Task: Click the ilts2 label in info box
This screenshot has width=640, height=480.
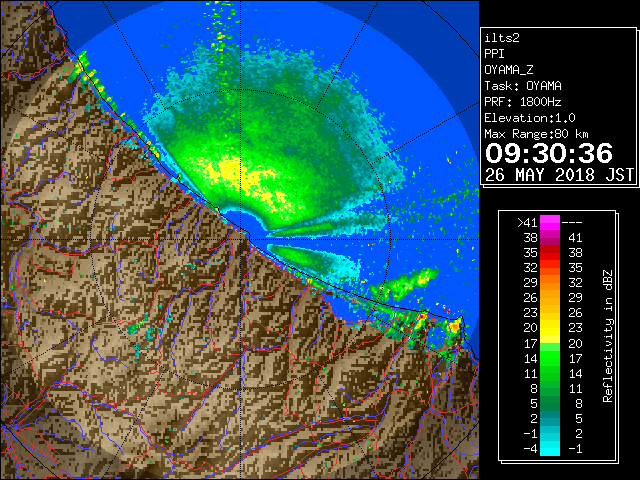Action: pos(502,38)
